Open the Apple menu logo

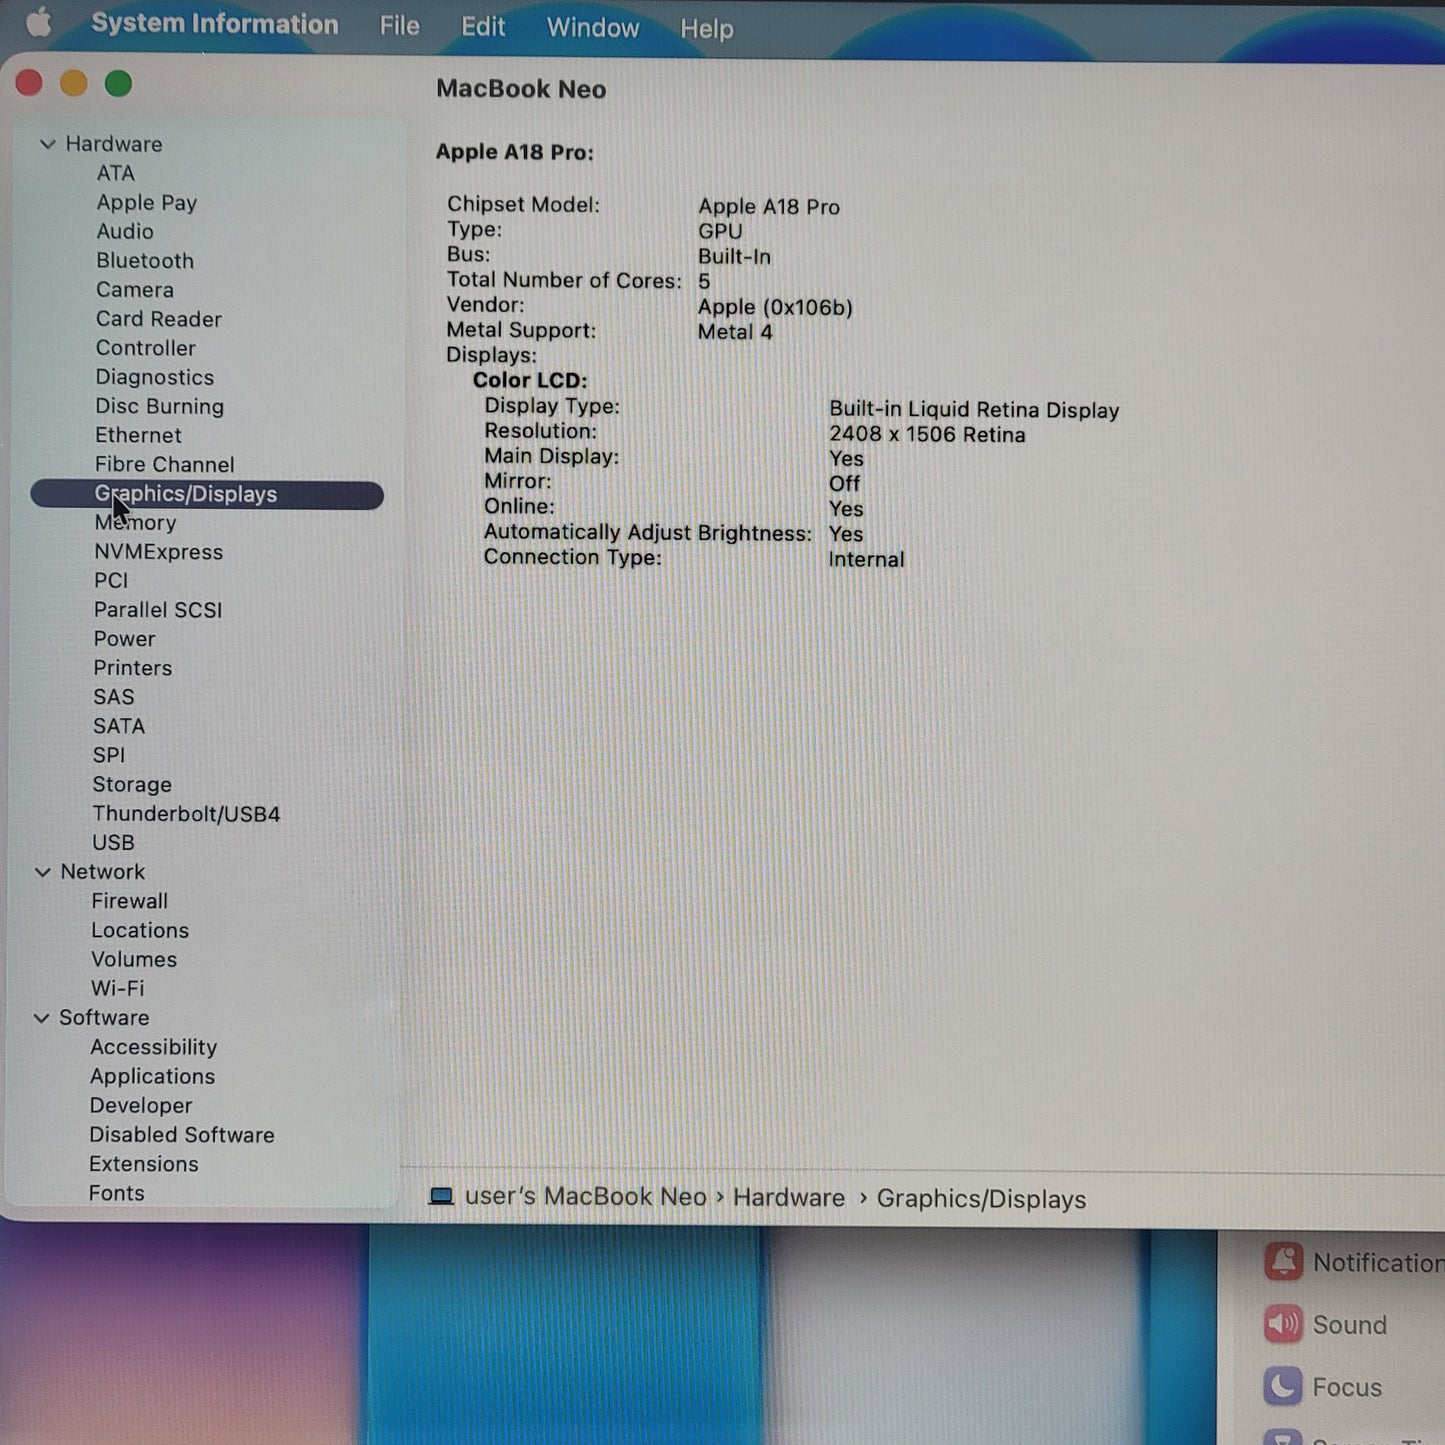[x=38, y=22]
